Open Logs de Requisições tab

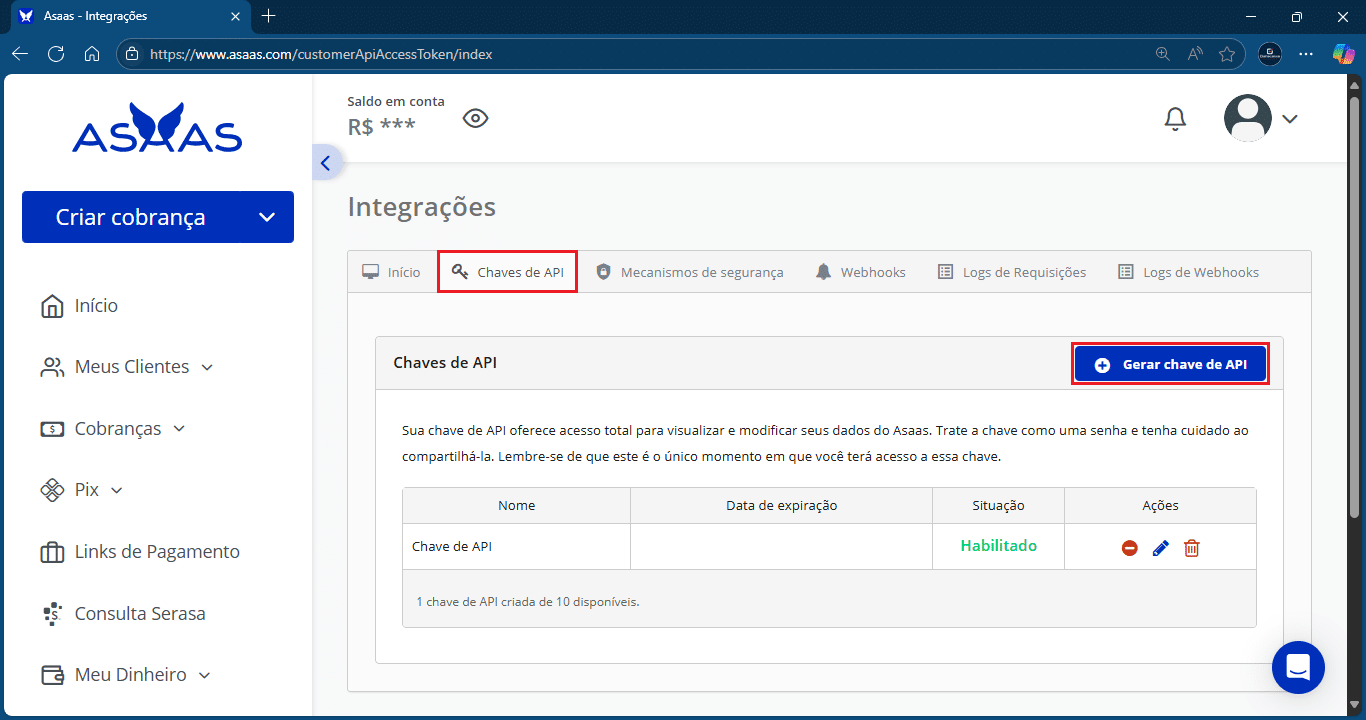point(1012,272)
